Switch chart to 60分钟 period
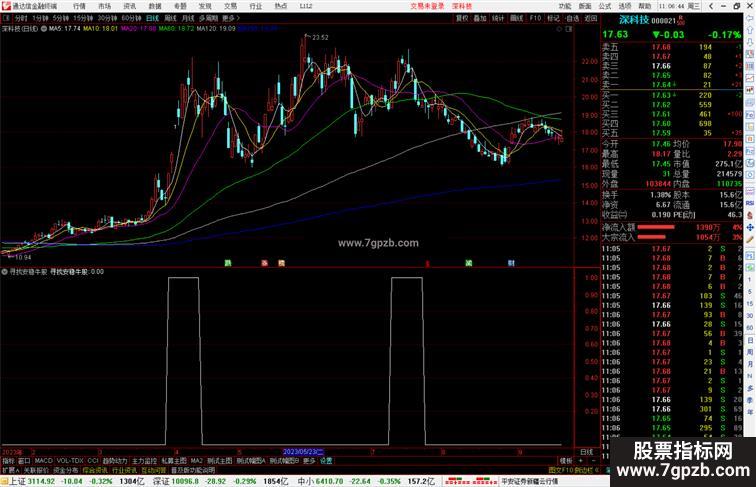This screenshot has width=756, height=487. 131,18
